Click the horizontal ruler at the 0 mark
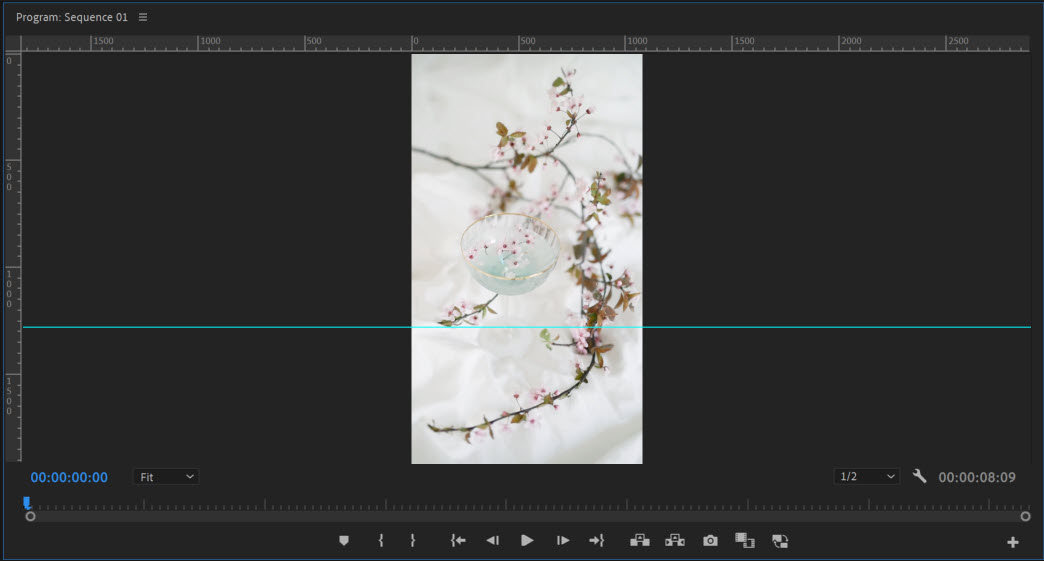This screenshot has width=1044, height=561. (x=413, y=43)
